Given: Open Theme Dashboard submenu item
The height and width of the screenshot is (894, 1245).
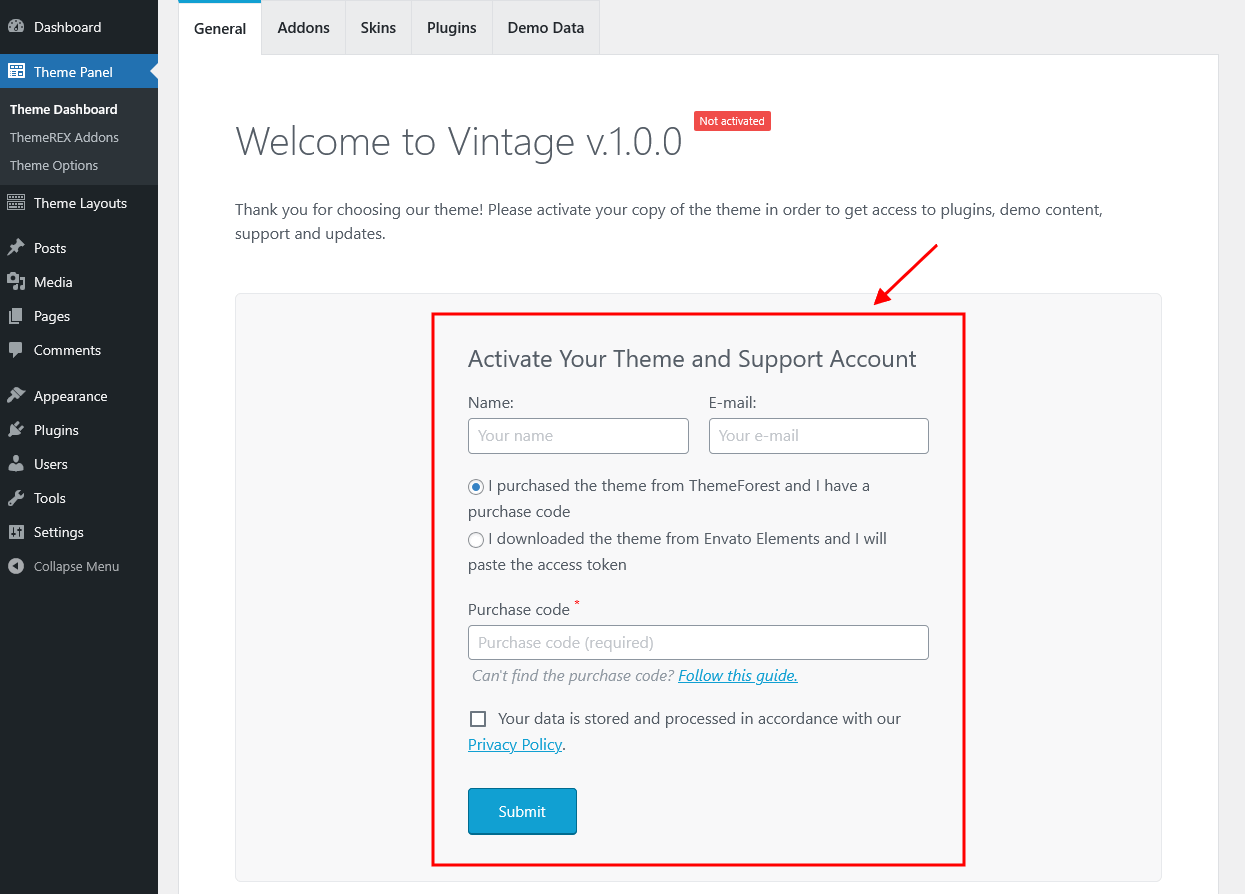Looking at the screenshot, I should pyautogui.click(x=64, y=109).
